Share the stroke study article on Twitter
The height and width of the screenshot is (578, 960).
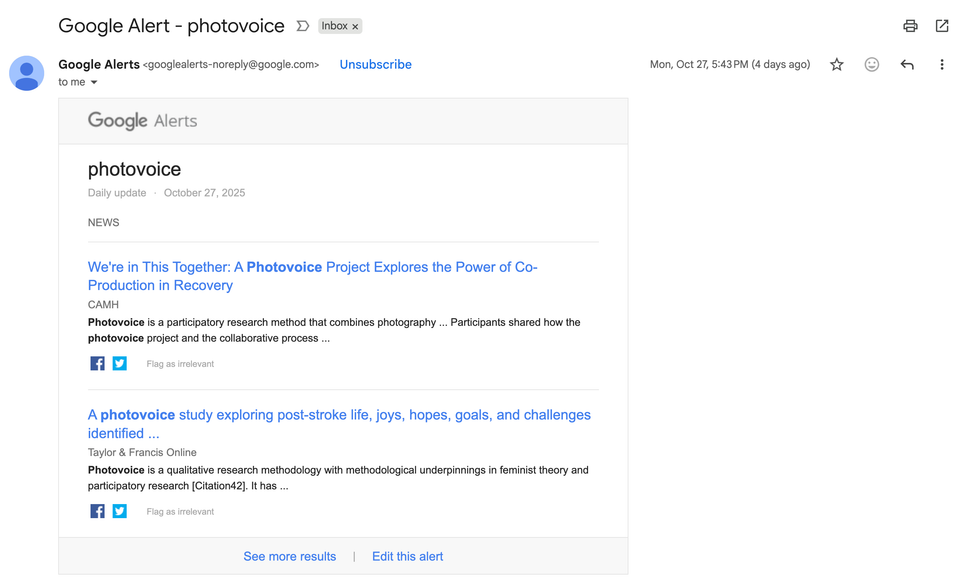(x=119, y=511)
